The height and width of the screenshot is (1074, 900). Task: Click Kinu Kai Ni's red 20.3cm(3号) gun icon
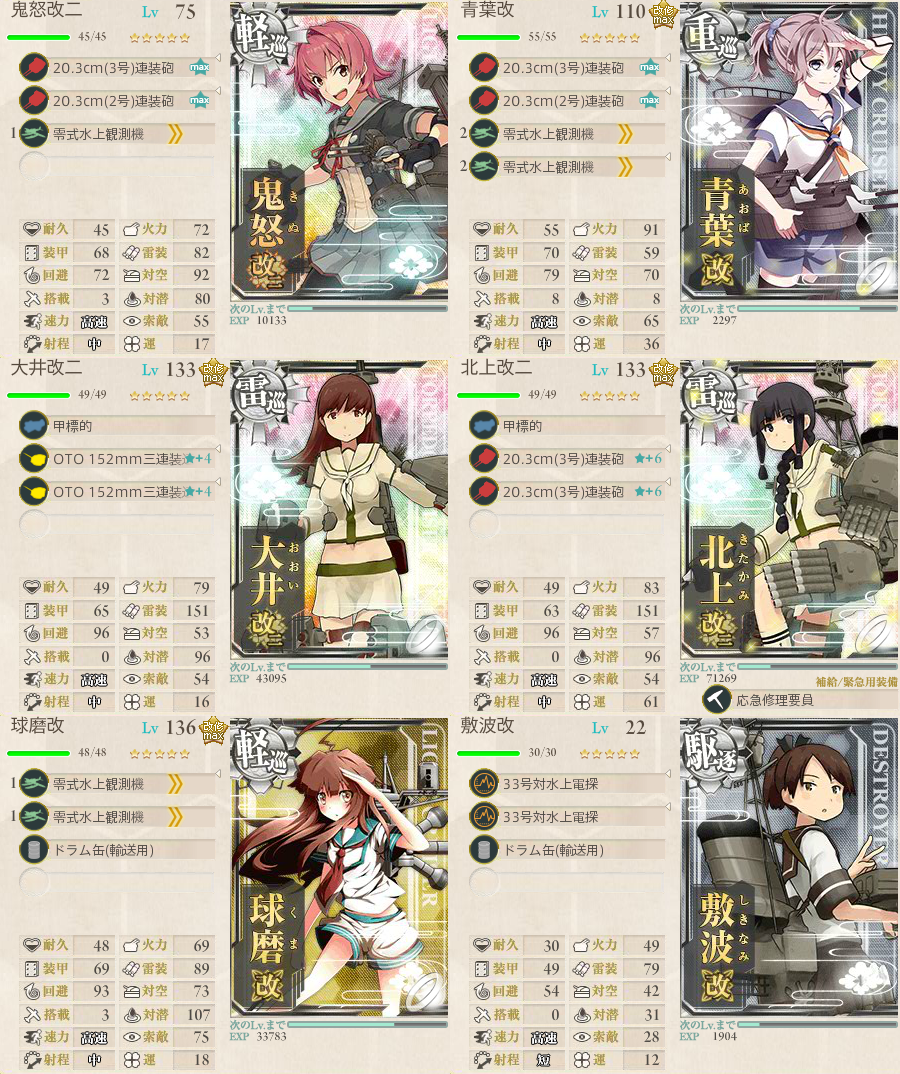[34, 68]
